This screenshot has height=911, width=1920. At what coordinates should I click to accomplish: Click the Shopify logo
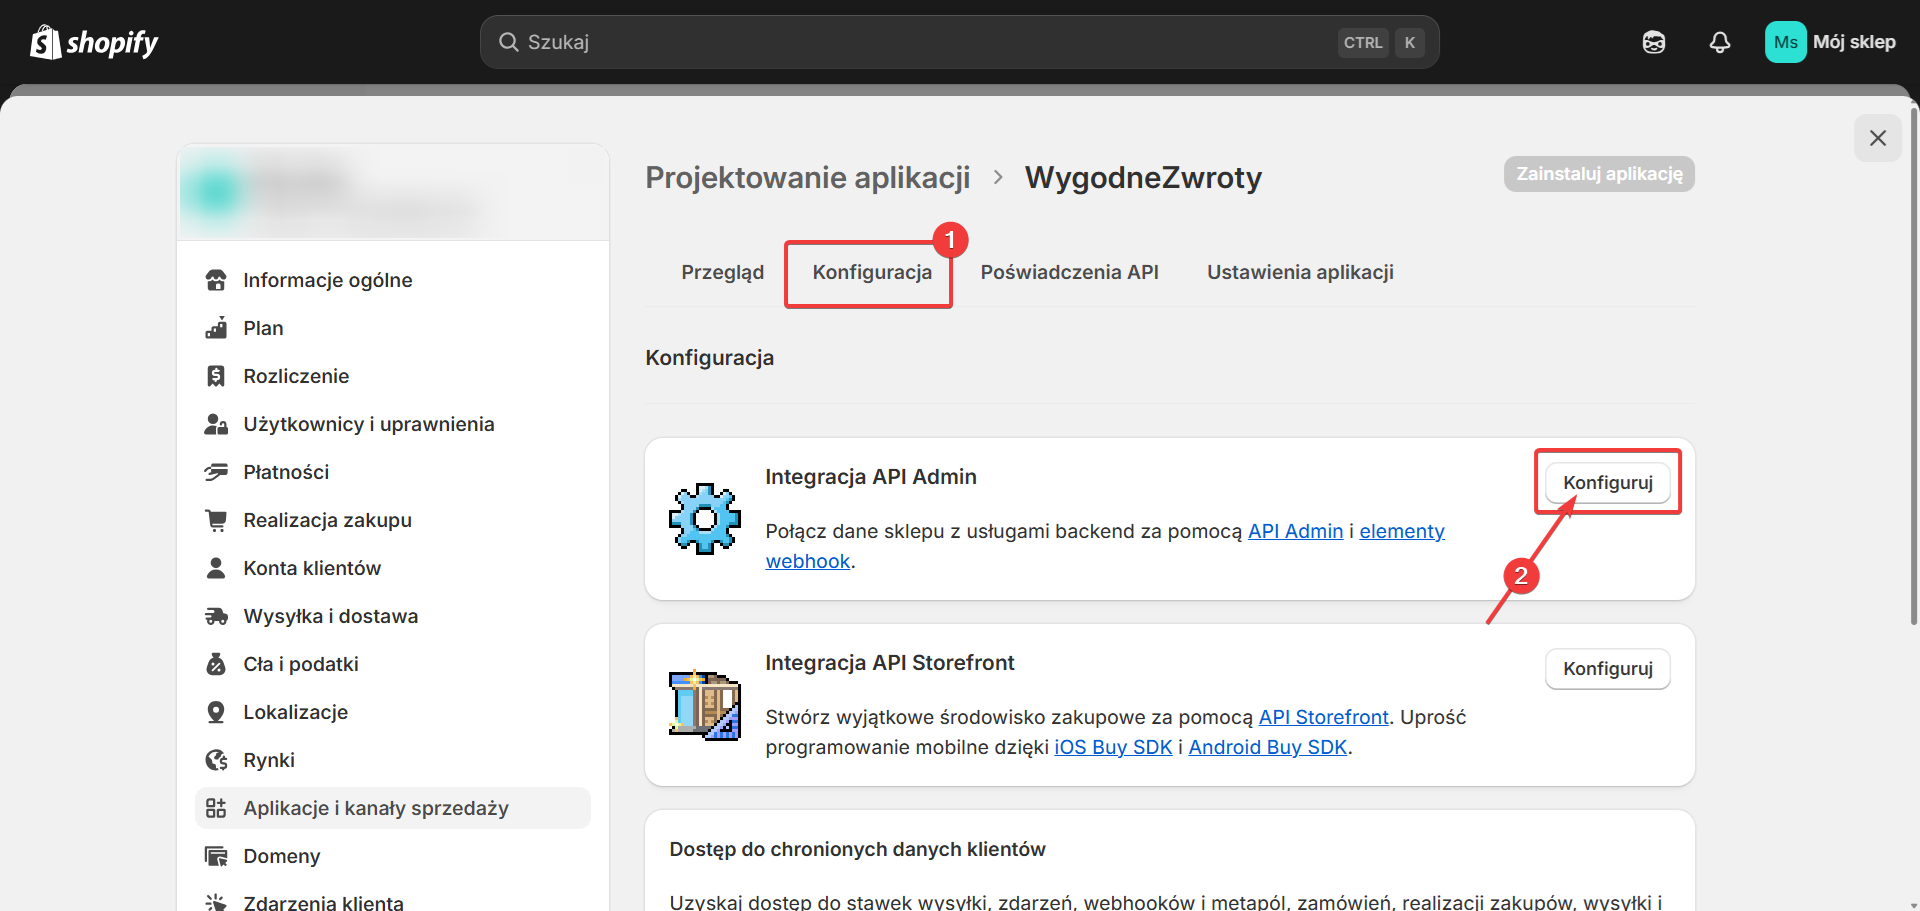coord(94,42)
